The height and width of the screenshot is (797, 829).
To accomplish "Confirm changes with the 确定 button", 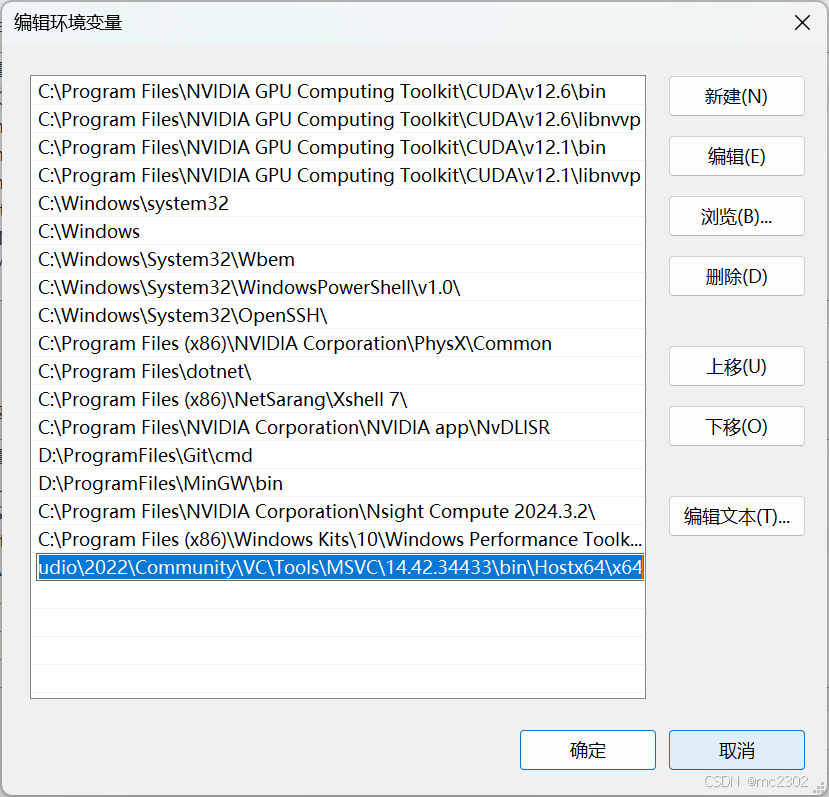I will coord(587,749).
